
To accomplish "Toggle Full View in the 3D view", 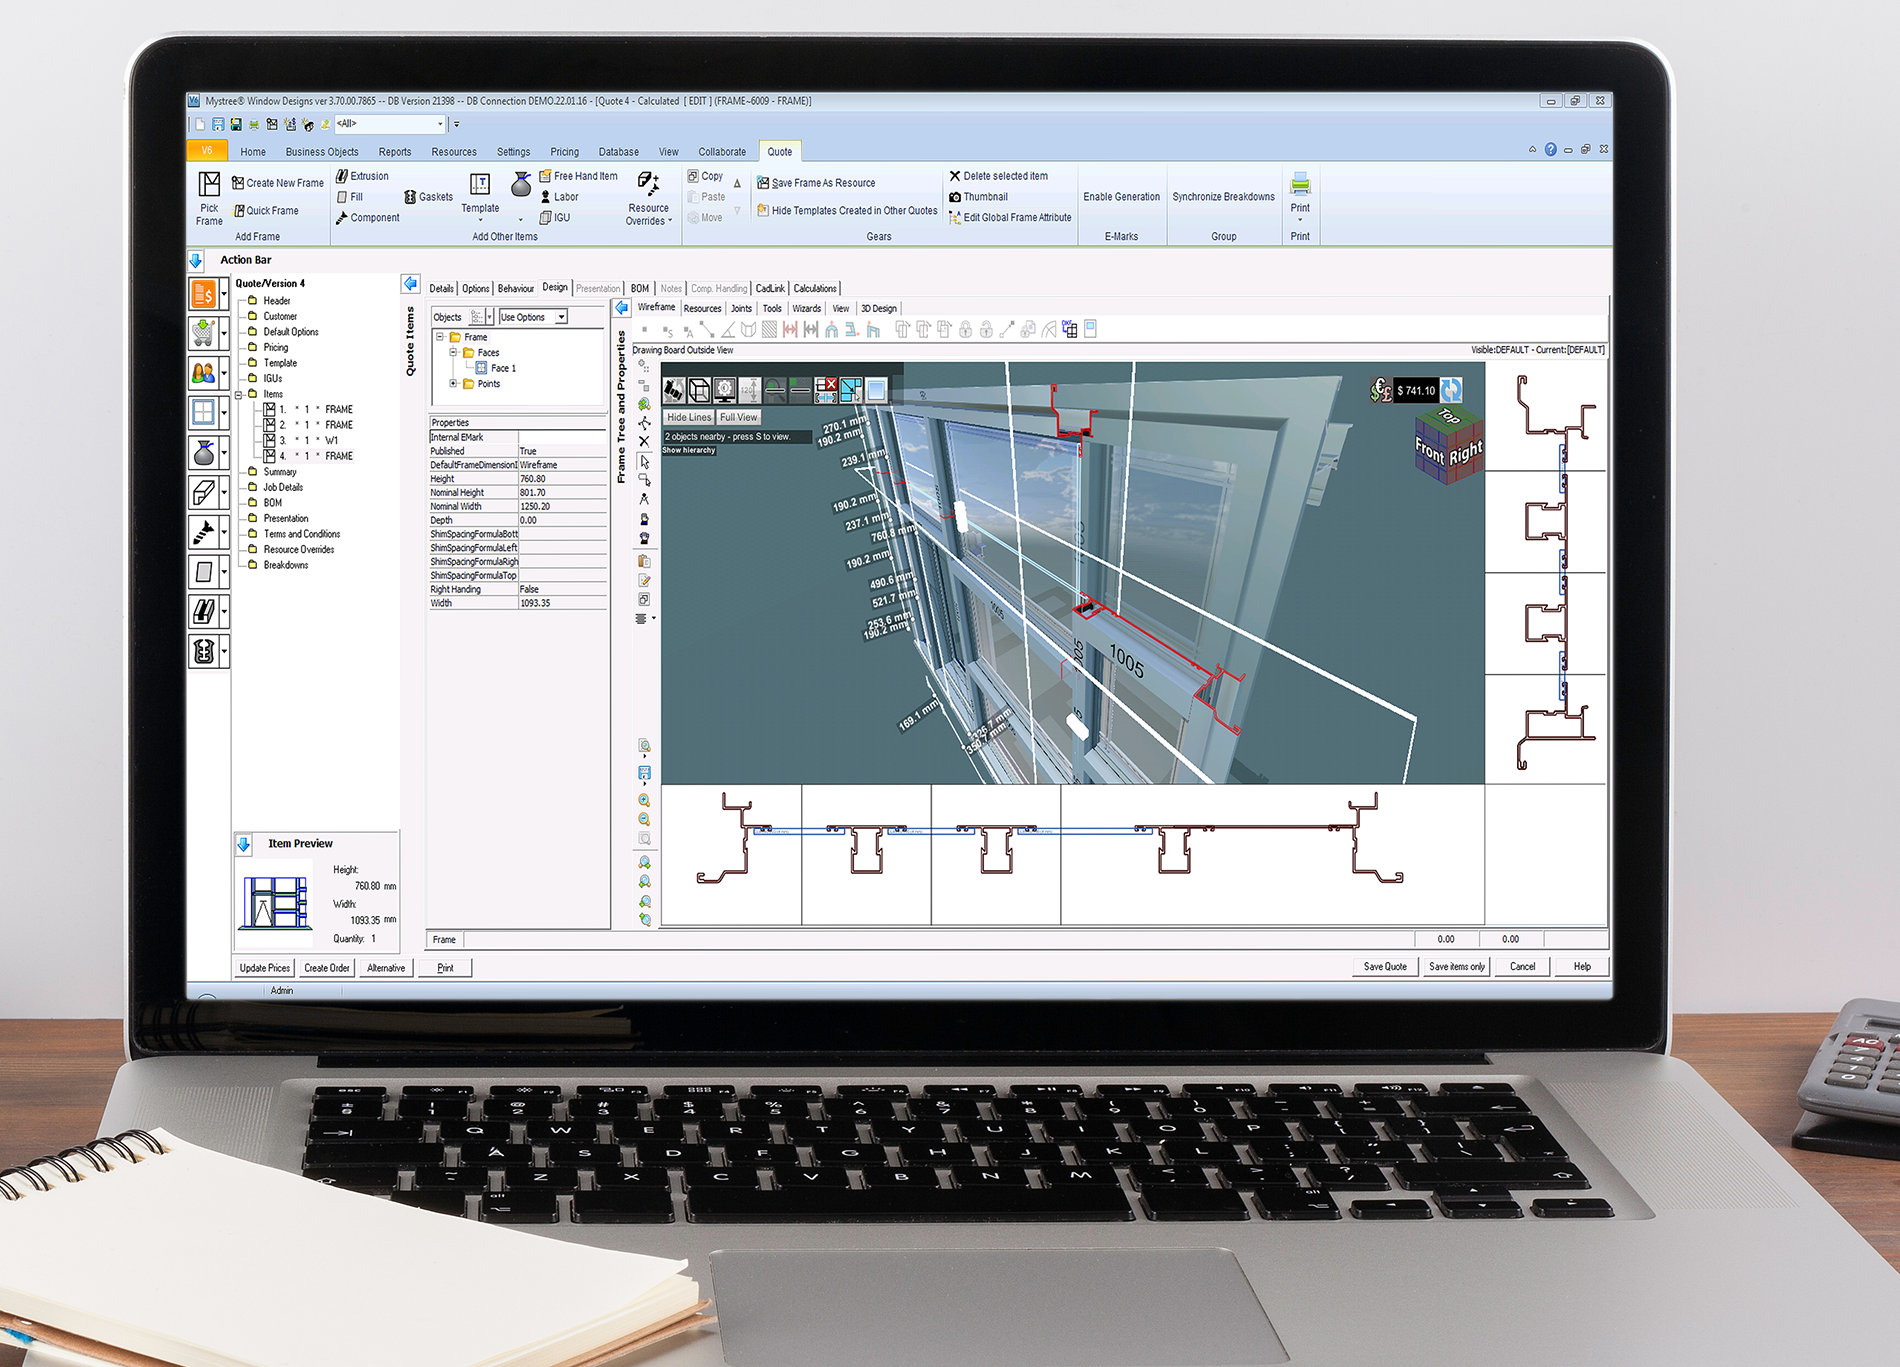I will coord(739,417).
